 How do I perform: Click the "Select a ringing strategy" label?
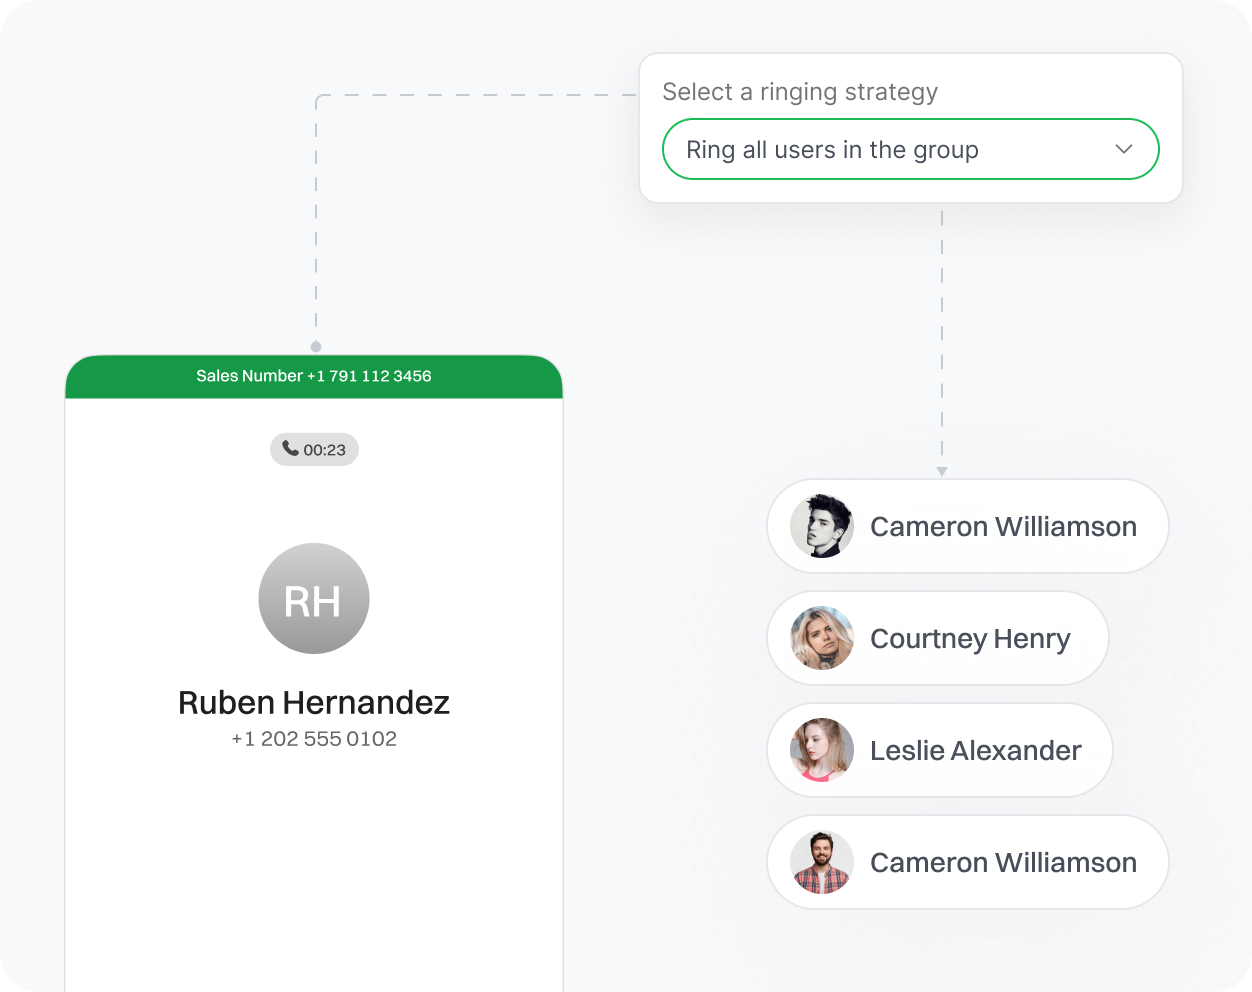pos(800,92)
